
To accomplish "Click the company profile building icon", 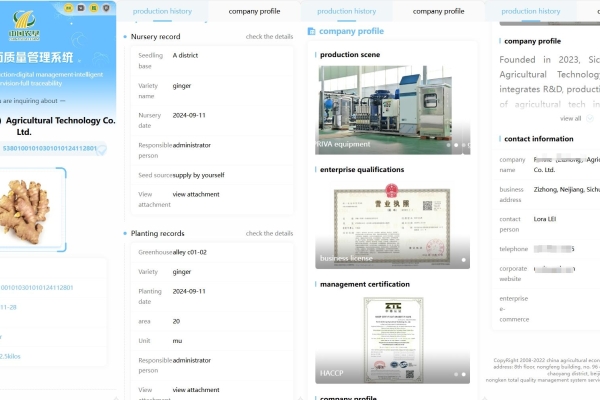I will pos(311,31).
